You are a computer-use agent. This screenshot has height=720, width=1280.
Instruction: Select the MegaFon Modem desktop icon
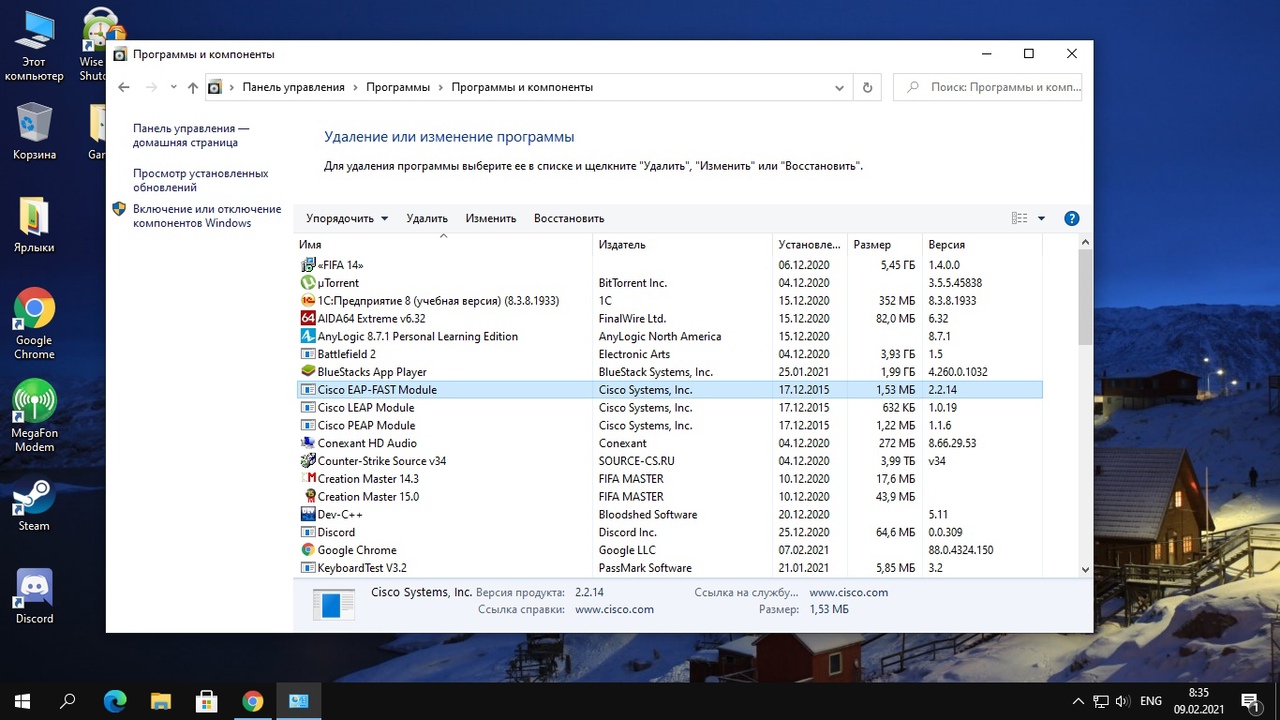click(34, 415)
